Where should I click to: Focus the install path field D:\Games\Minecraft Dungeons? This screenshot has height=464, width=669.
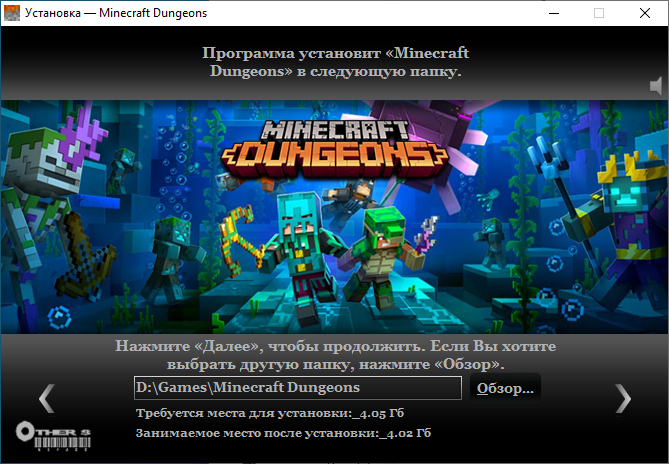(x=298, y=388)
